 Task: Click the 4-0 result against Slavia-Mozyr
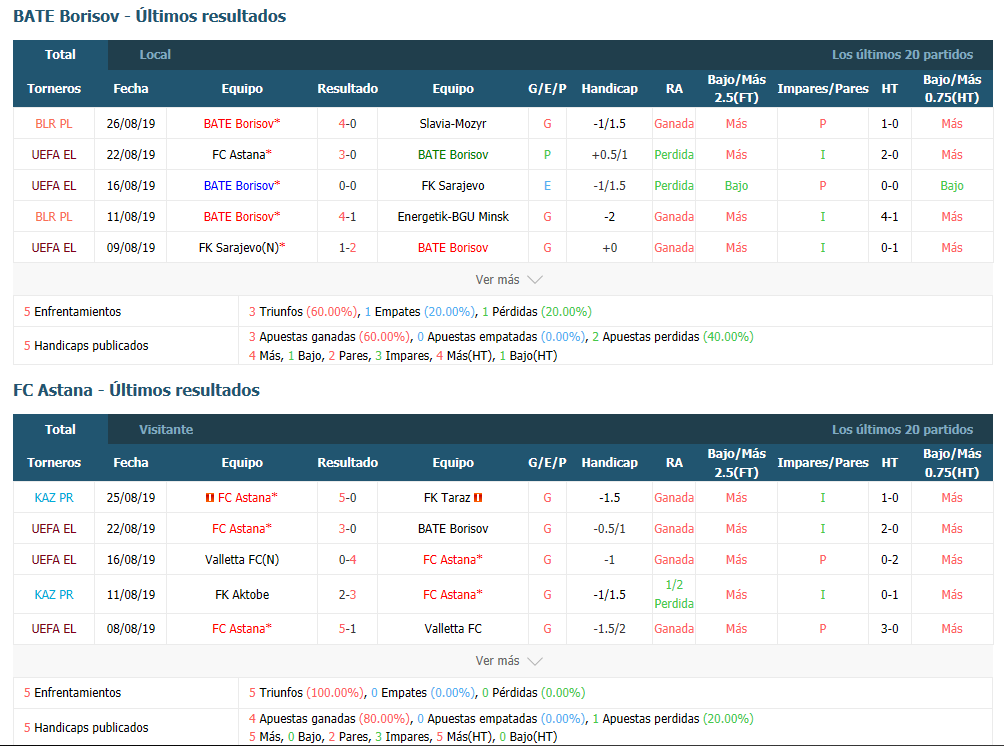point(347,124)
